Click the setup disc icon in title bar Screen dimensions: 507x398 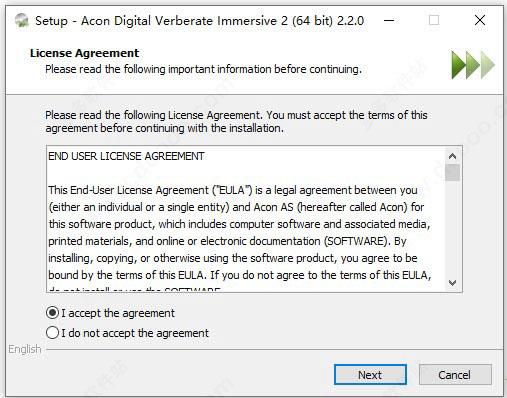pyautogui.click(x=22, y=20)
